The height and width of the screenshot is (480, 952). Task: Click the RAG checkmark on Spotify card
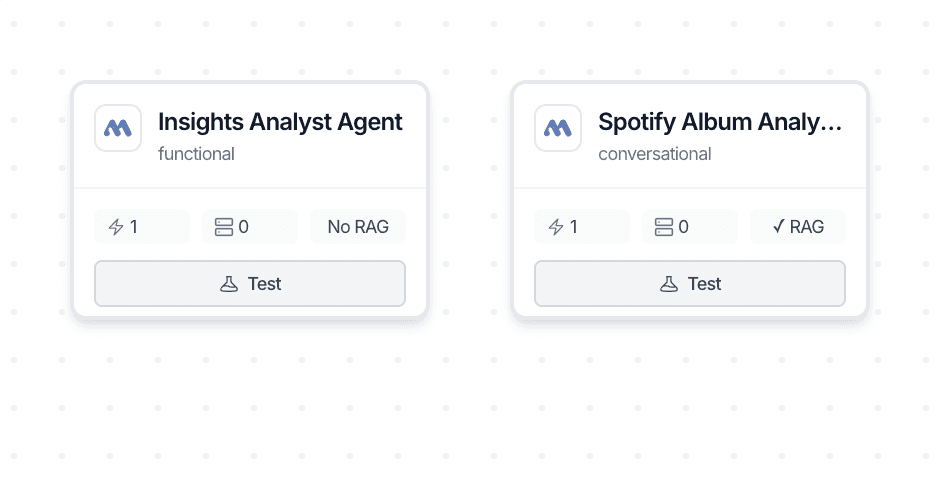click(778, 227)
